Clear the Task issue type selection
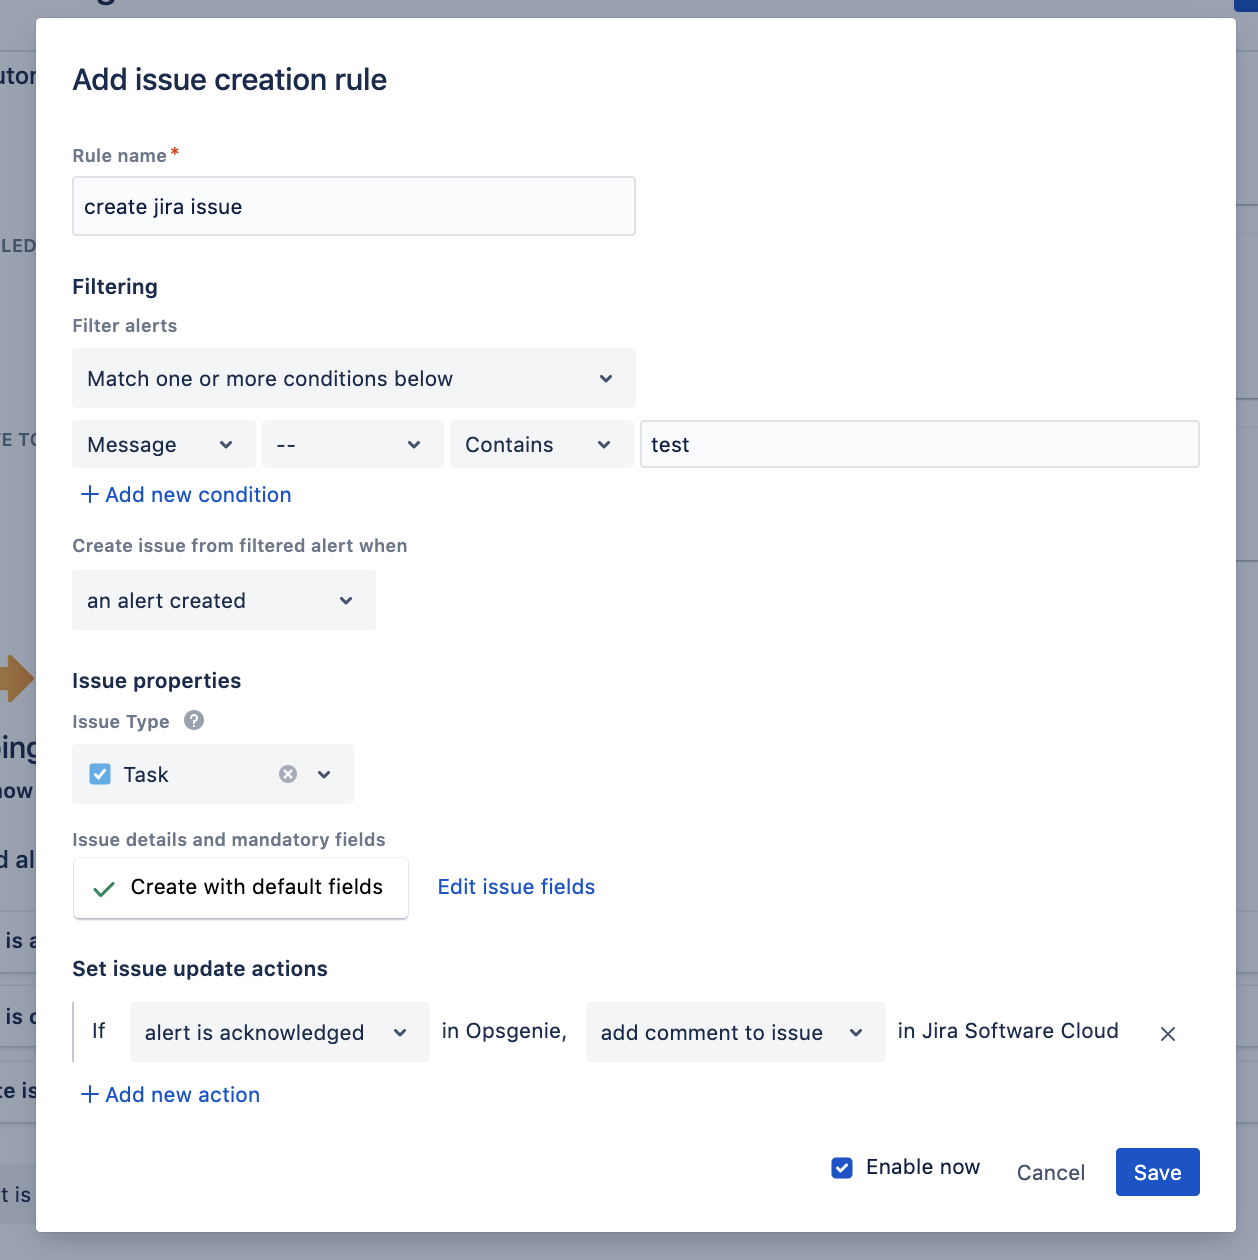Screen dimensions: 1258x1260 tap(288, 774)
